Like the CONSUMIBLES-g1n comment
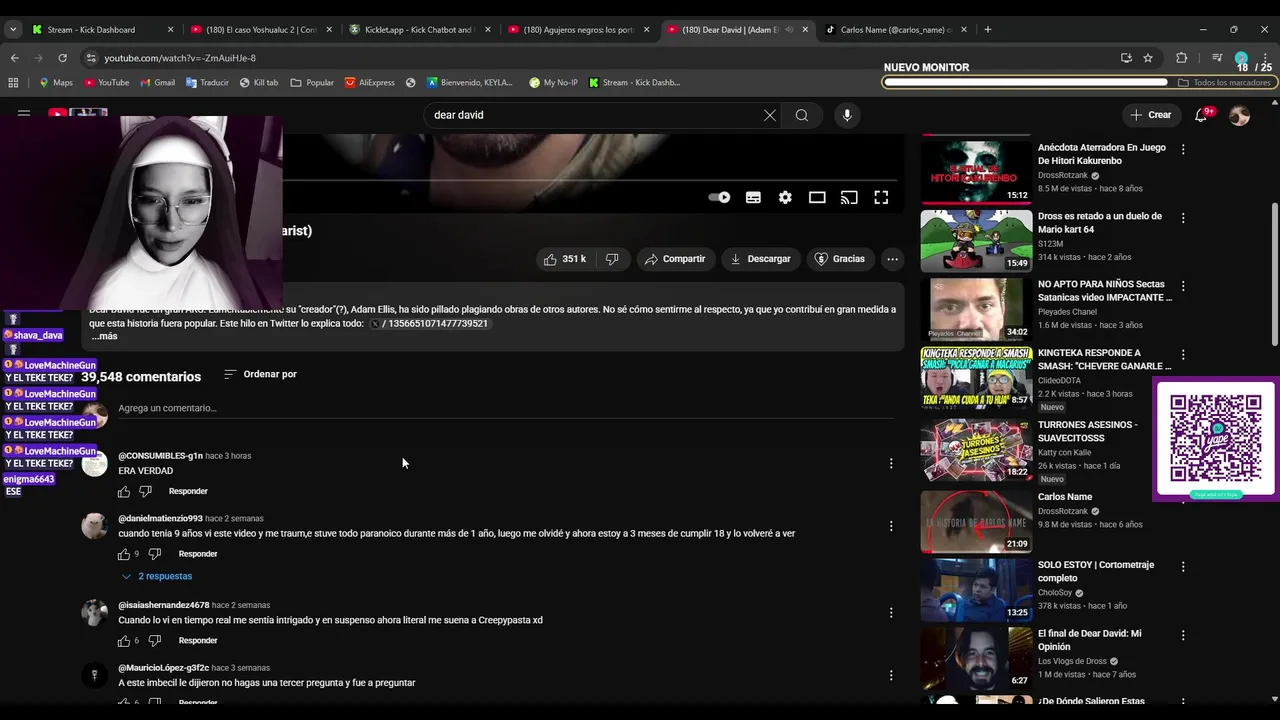 tap(124, 491)
